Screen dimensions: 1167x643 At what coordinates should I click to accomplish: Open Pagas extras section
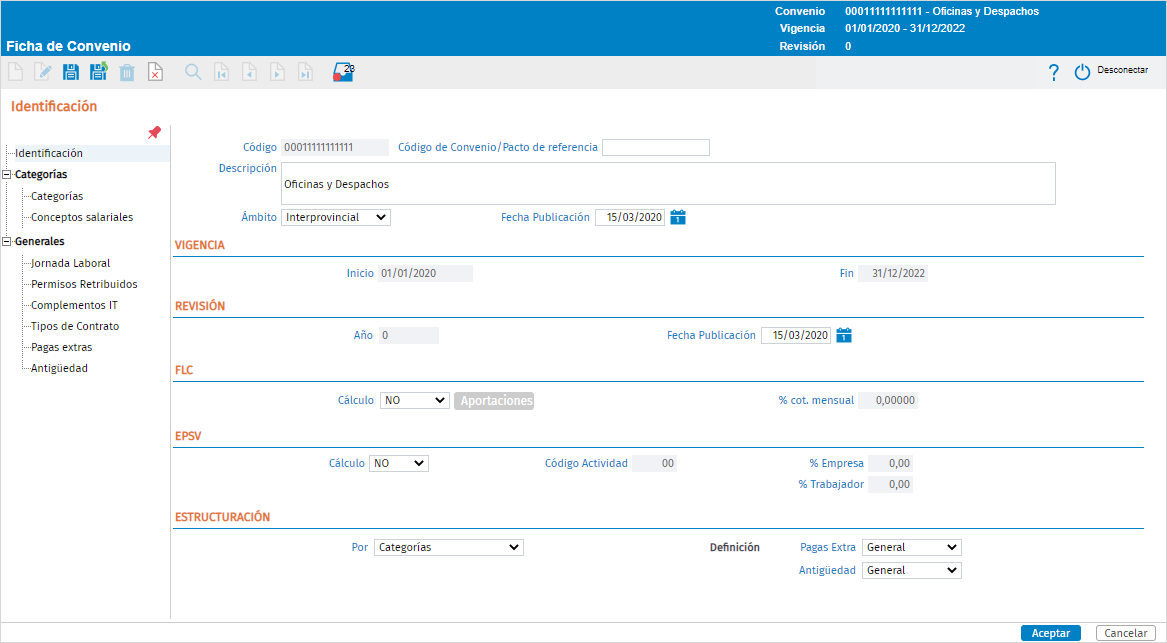coord(62,347)
